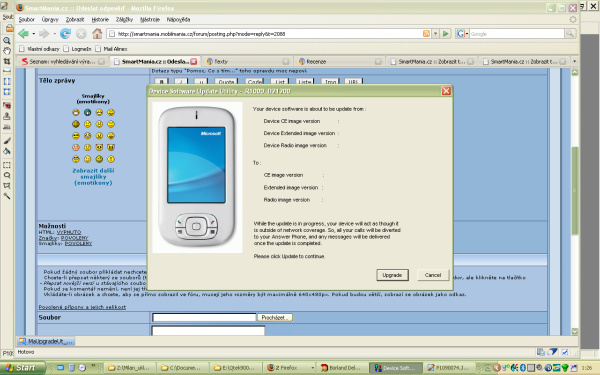
Task: Click the page vertical scrollbar thumb
Action: coord(574,190)
